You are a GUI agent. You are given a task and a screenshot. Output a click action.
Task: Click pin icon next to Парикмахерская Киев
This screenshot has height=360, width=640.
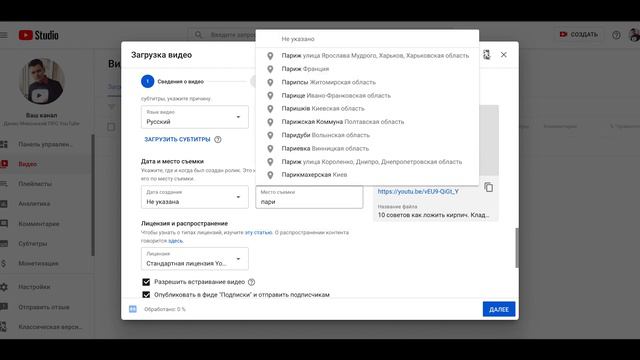pyautogui.click(x=270, y=175)
